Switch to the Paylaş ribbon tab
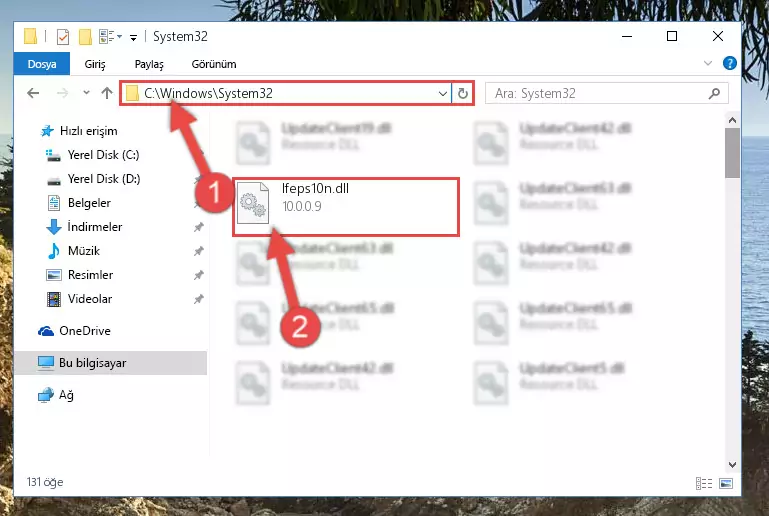 [149, 64]
